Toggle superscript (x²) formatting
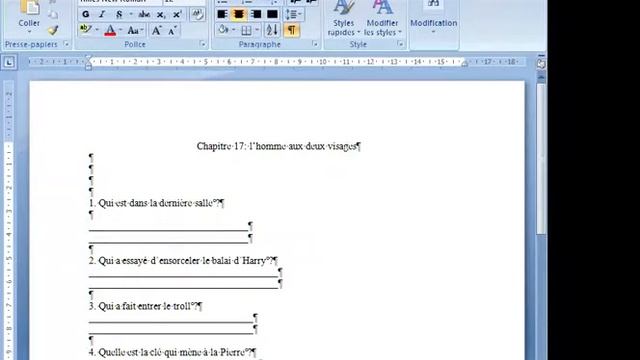This screenshot has width=640, height=360. coord(177,15)
